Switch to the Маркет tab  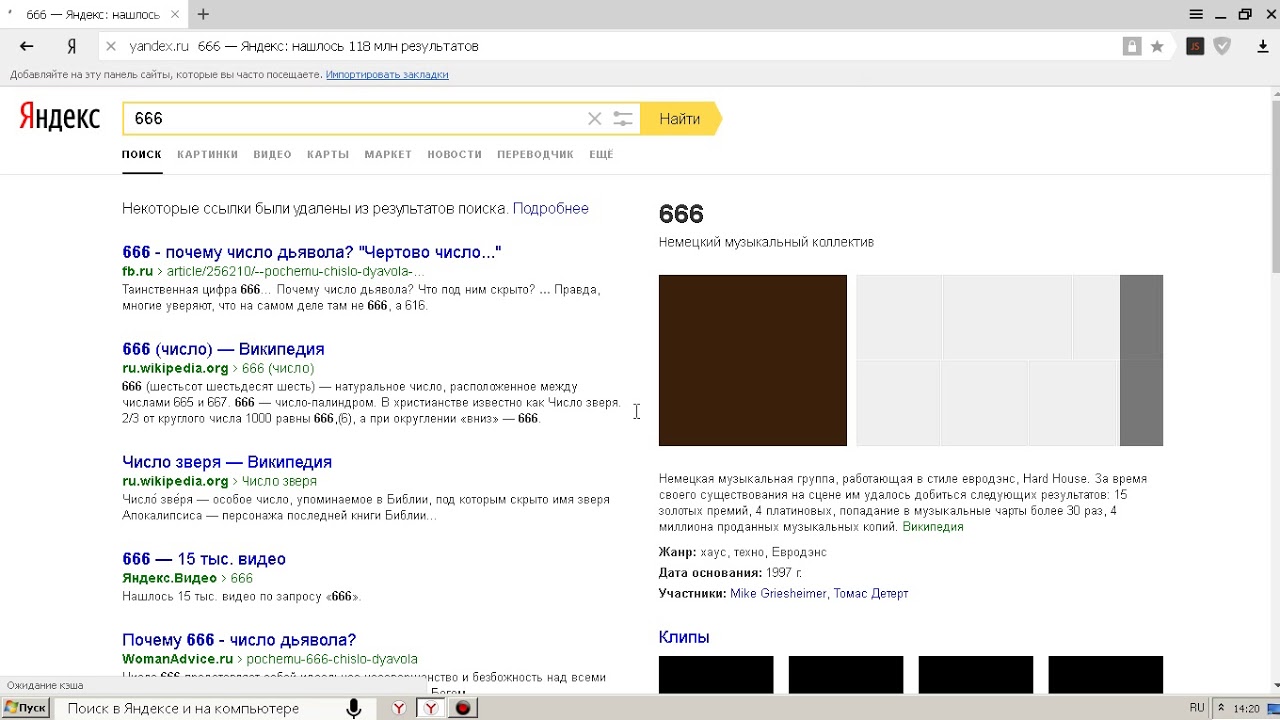pos(388,154)
